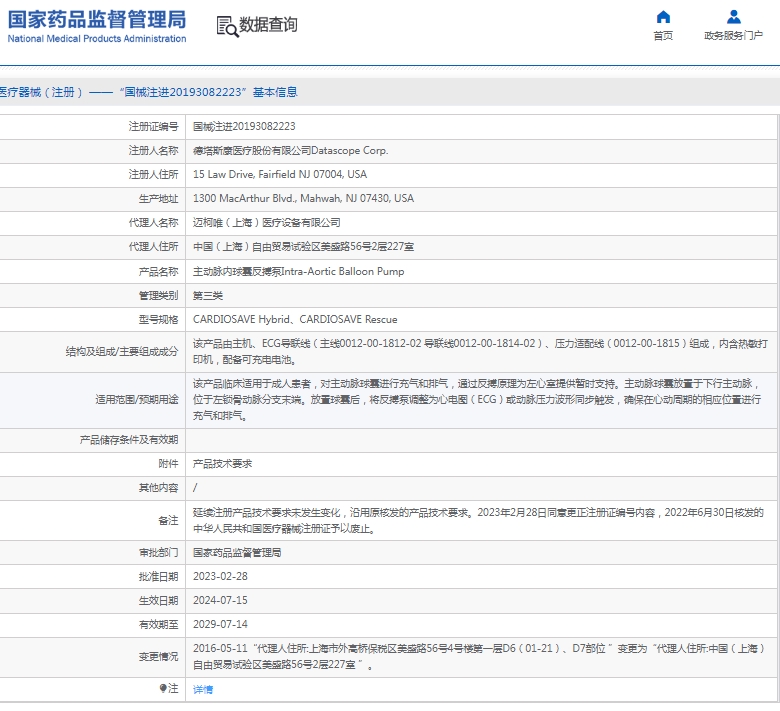
Task: Click the 注册人名称 row label
Action: click(x=153, y=150)
